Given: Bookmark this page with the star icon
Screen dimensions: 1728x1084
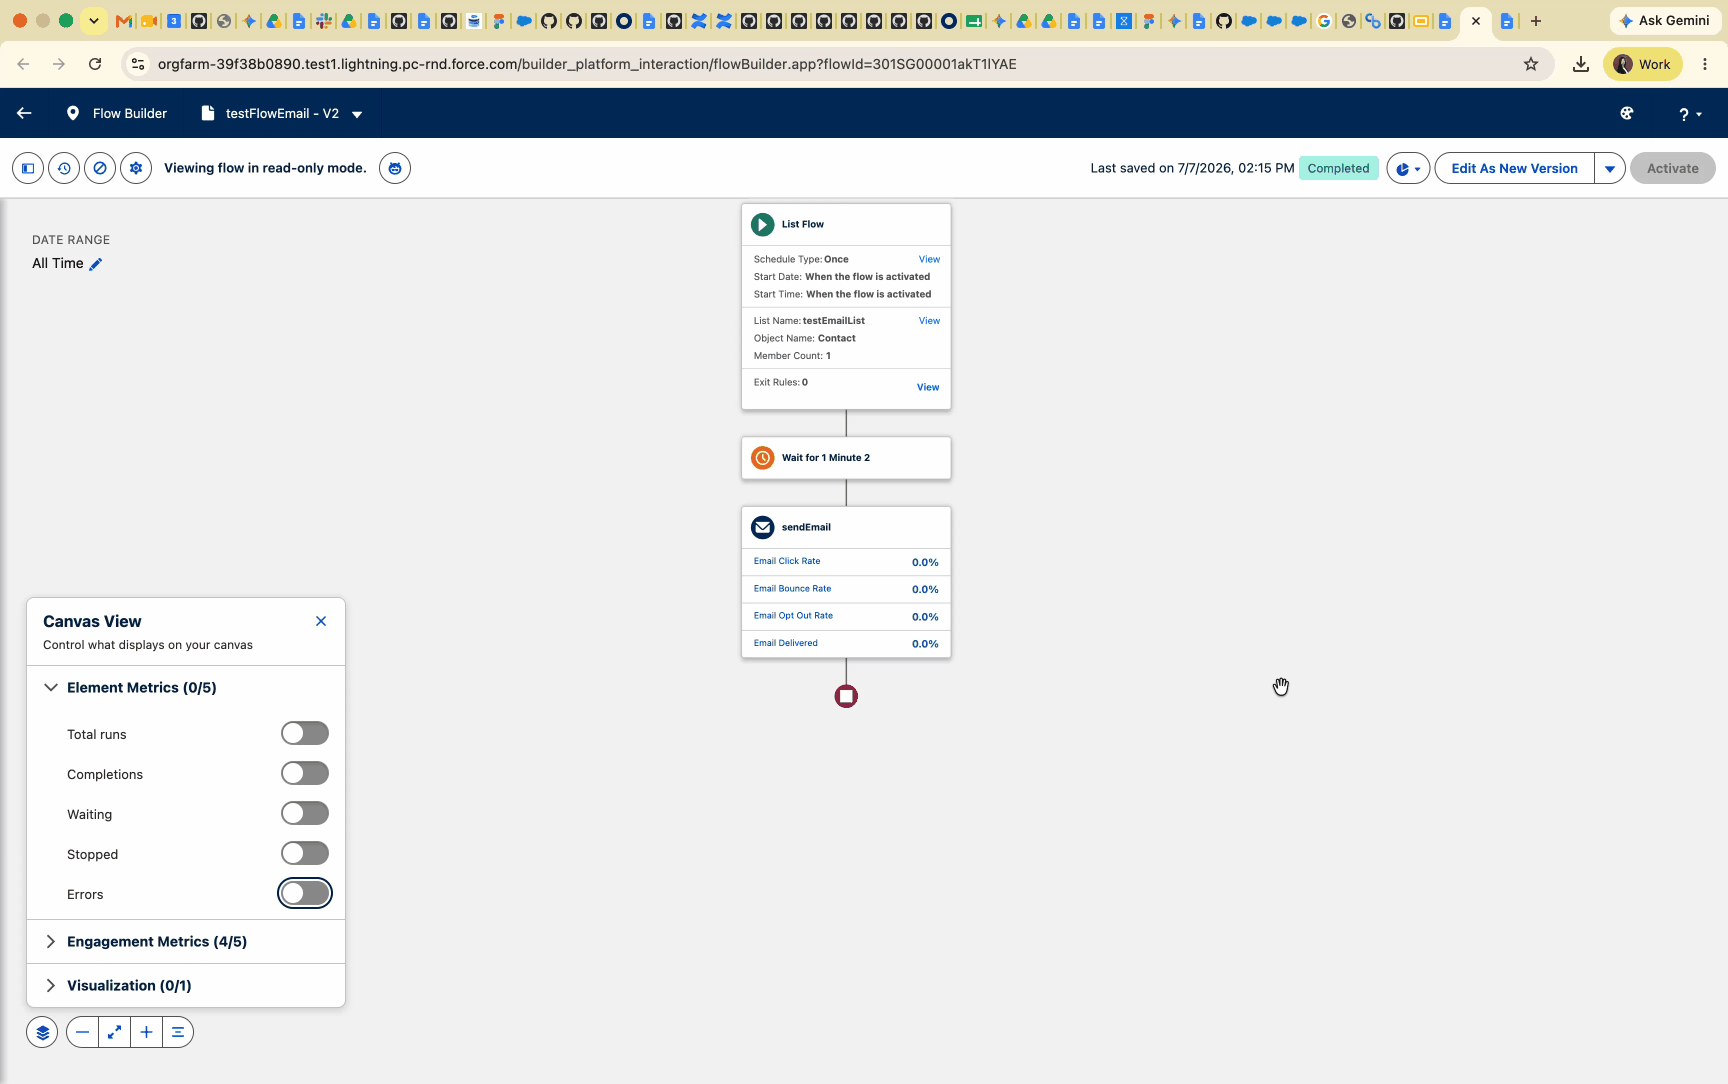Looking at the screenshot, I should [x=1531, y=64].
